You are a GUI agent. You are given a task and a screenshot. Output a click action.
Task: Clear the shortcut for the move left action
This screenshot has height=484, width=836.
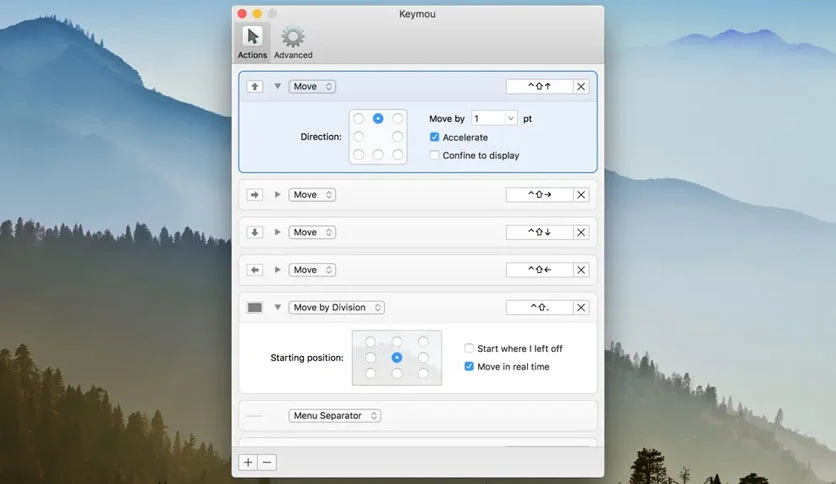581,270
